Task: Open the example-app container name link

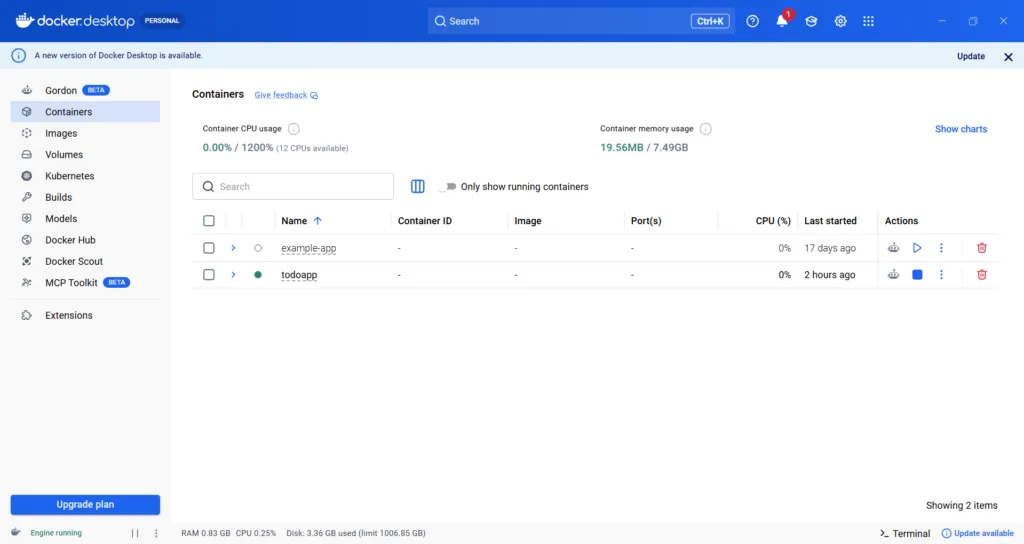Action: [308, 248]
